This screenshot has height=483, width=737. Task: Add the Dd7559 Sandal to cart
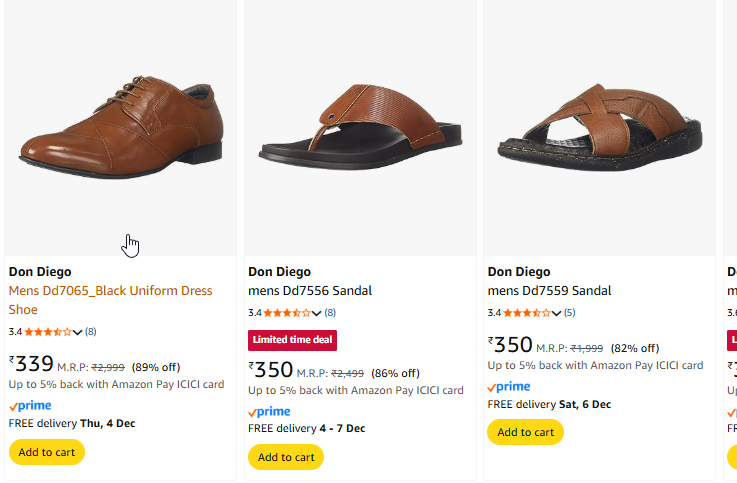tap(525, 432)
